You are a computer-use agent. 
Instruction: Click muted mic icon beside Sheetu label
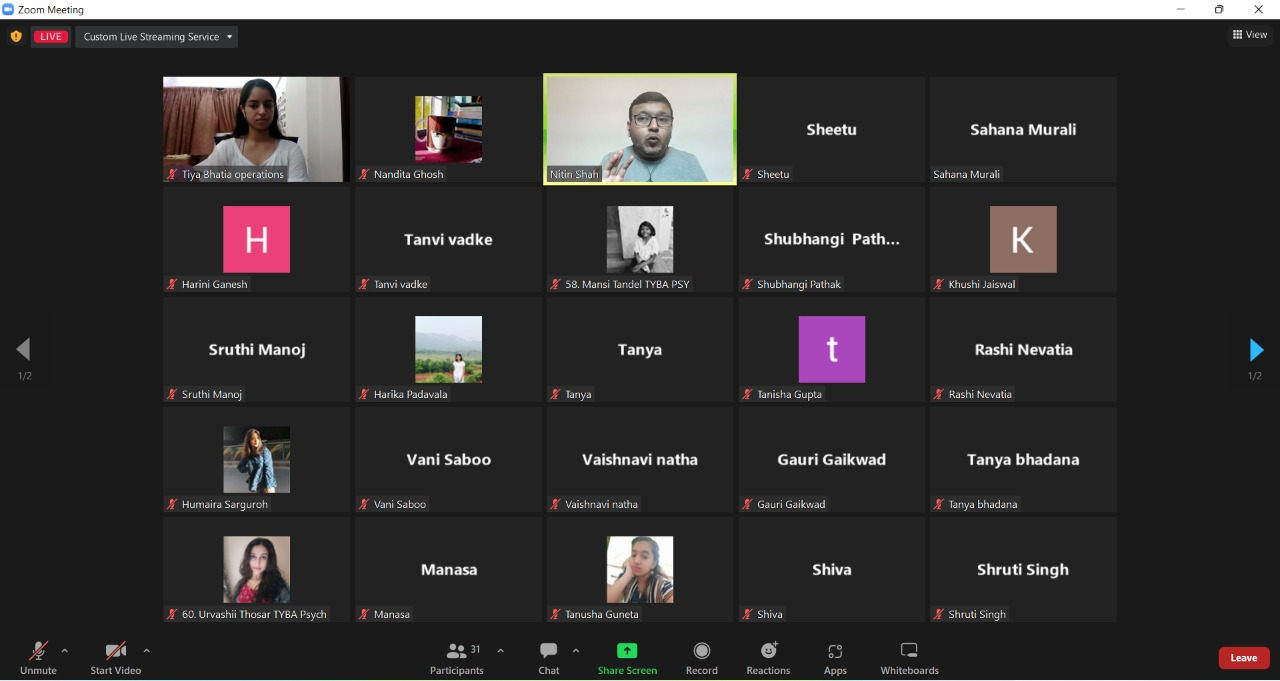[x=747, y=174]
